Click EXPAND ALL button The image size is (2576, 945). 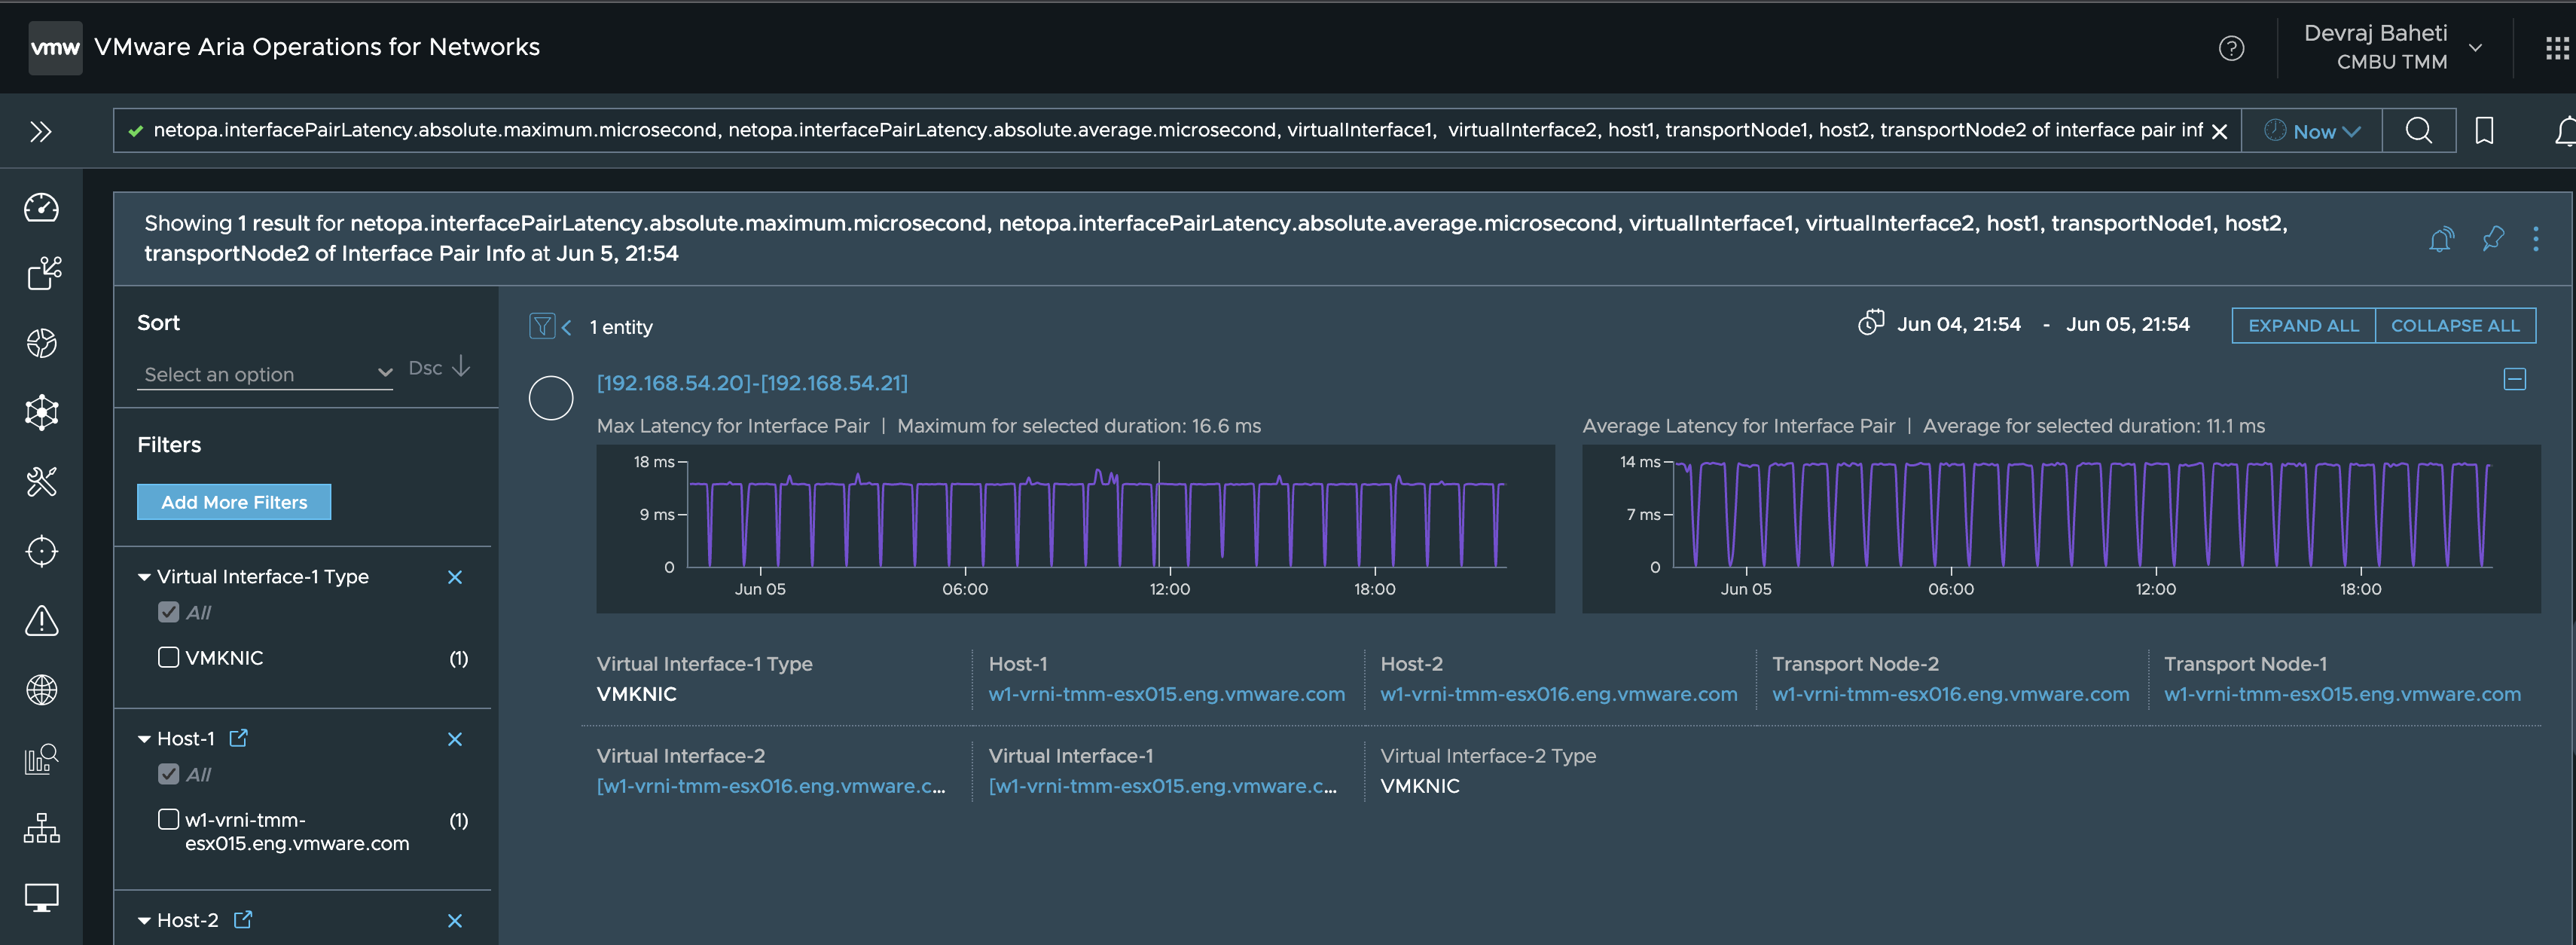pos(2303,325)
